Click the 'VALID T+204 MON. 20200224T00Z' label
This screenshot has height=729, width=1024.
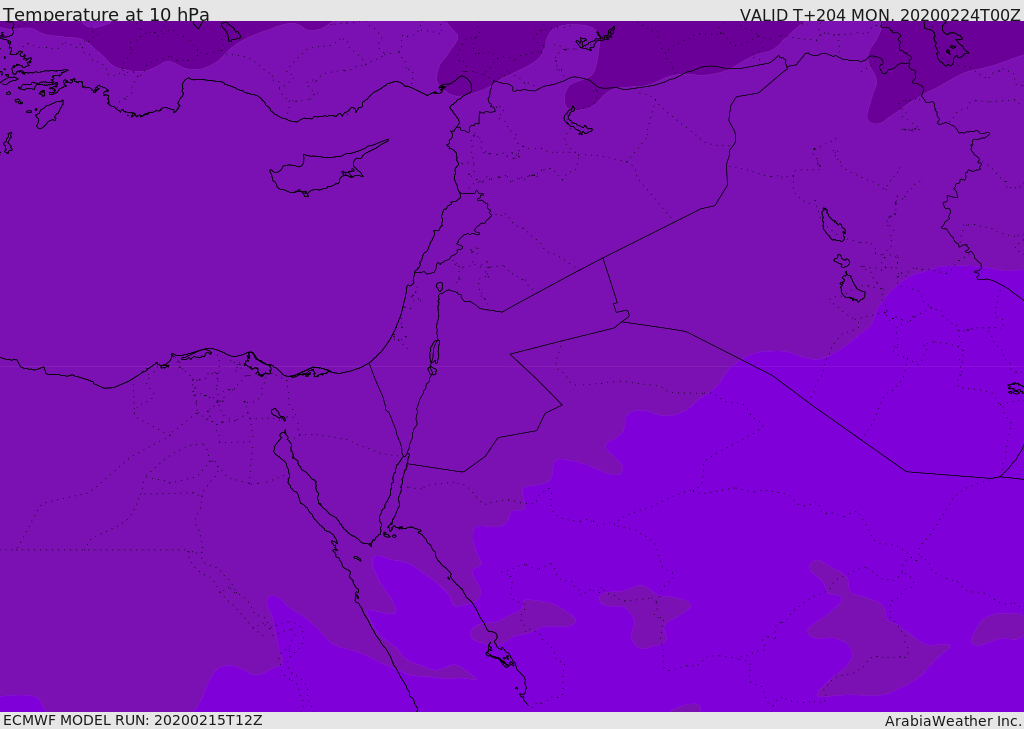pyautogui.click(x=880, y=14)
